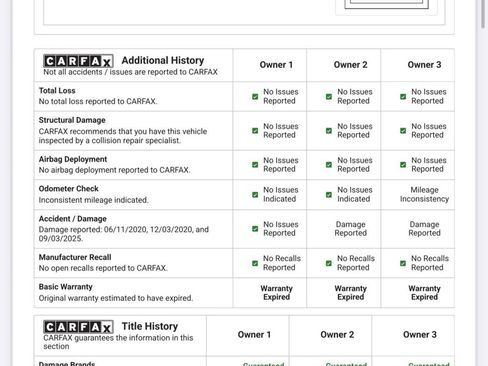Open Owner 3 Damage Reported entry

point(424,229)
